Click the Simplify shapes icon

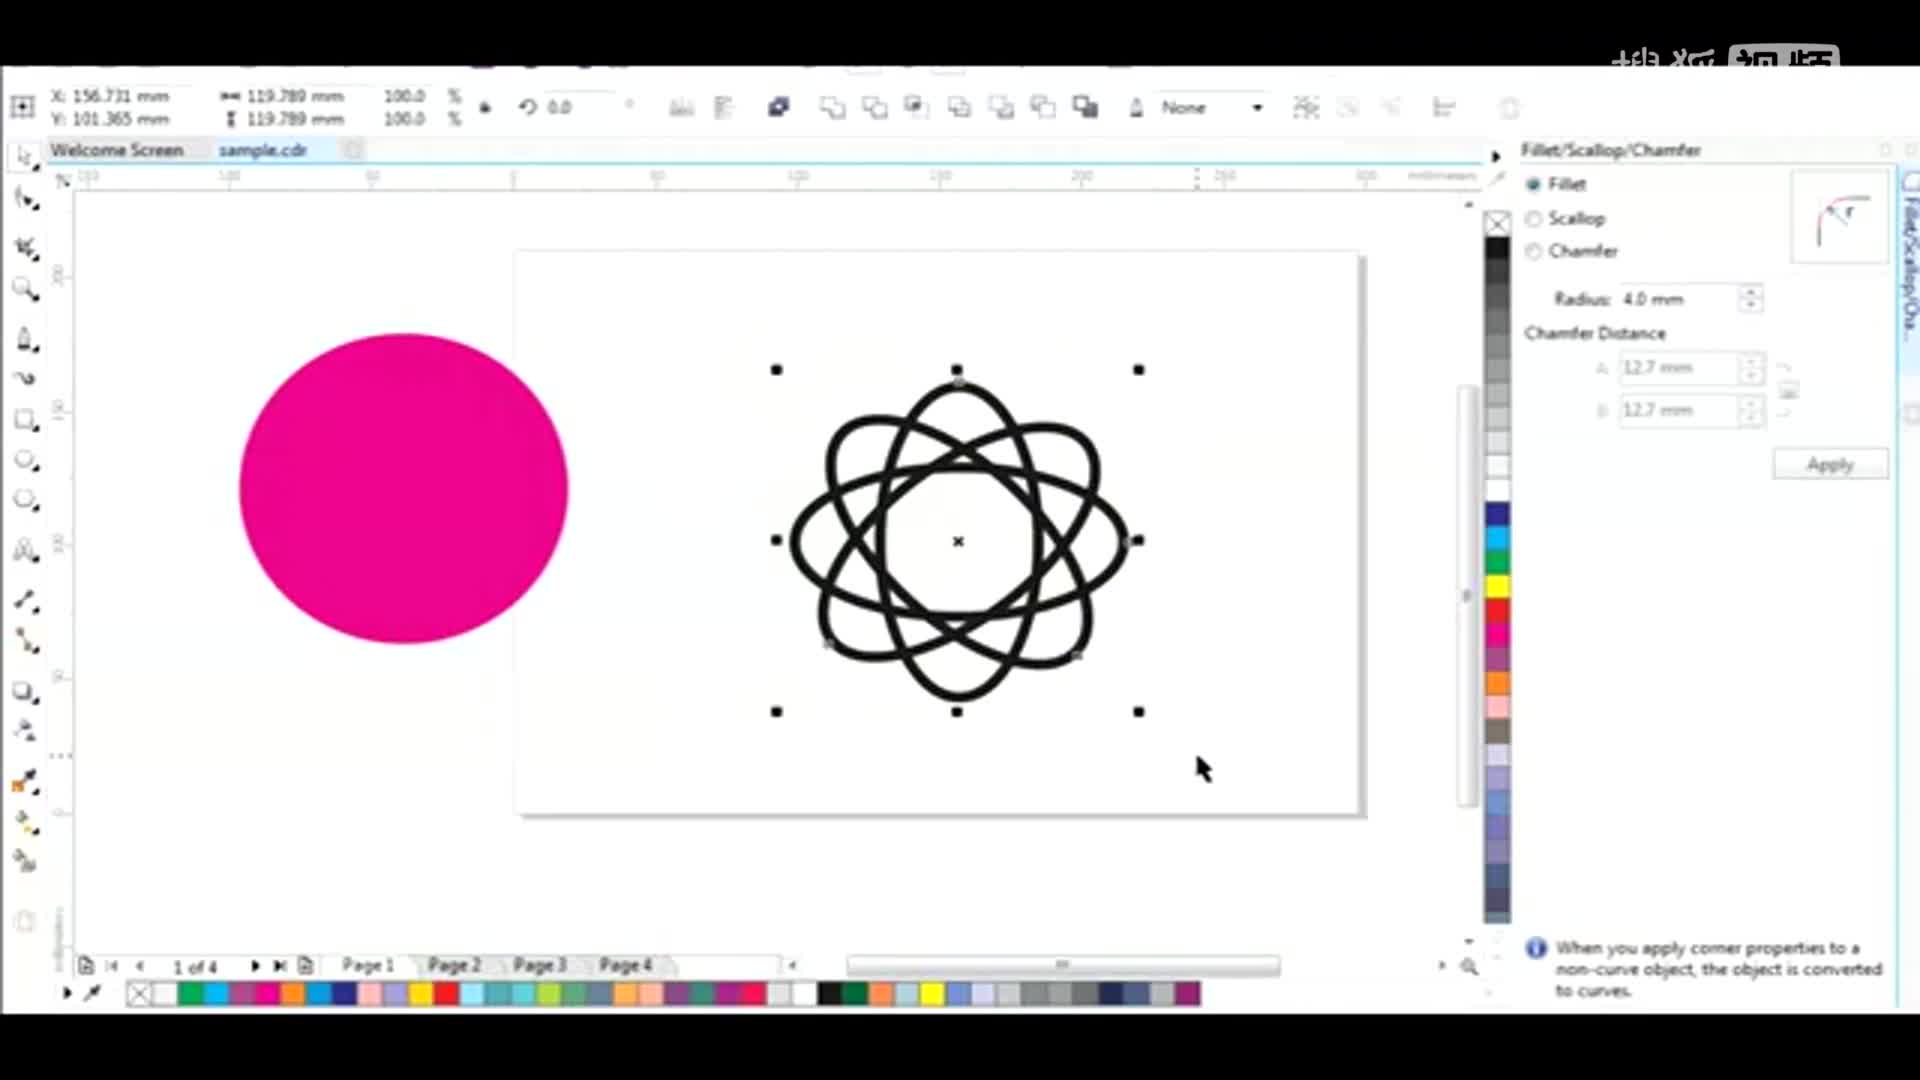pyautogui.click(x=959, y=107)
